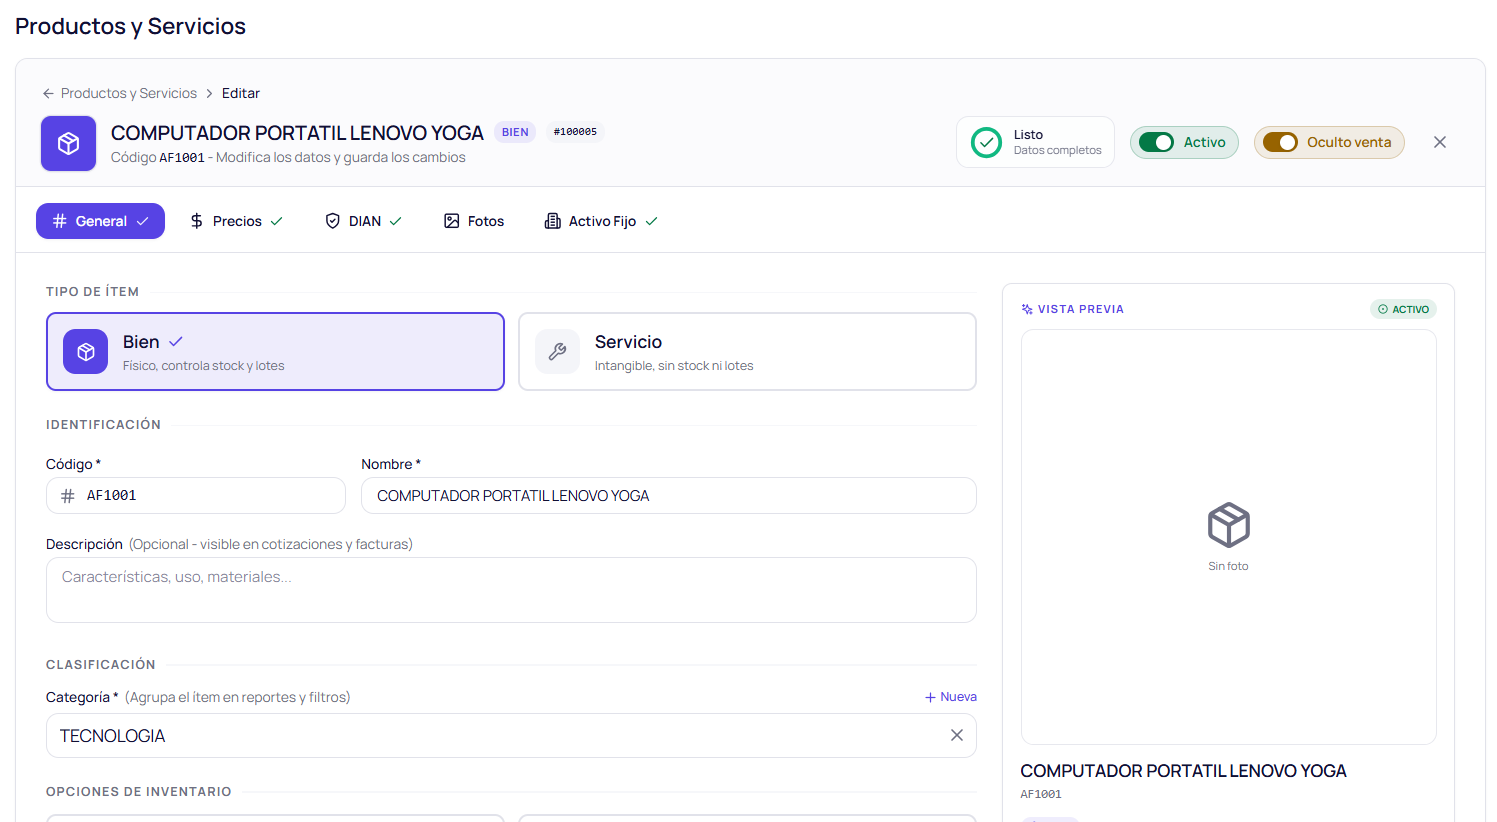
Task: Click the Descripción text area
Action: point(511,590)
